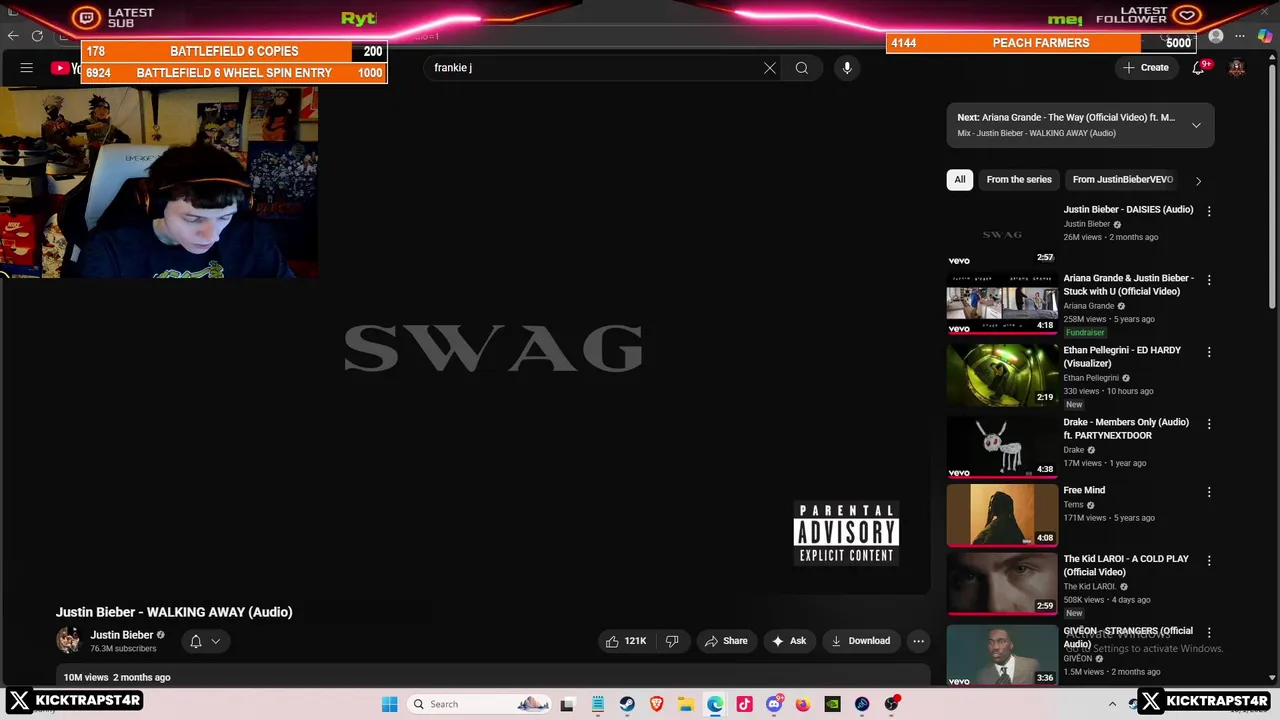Image resolution: width=1280 pixels, height=720 pixels.
Task: Open the Ethan Pellegrini channel name
Action: point(1091,378)
